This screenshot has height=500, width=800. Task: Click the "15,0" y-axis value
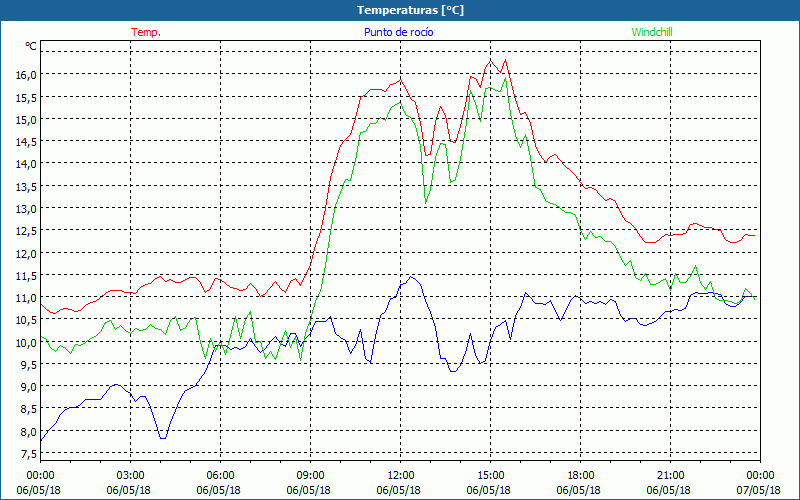(x=26, y=119)
